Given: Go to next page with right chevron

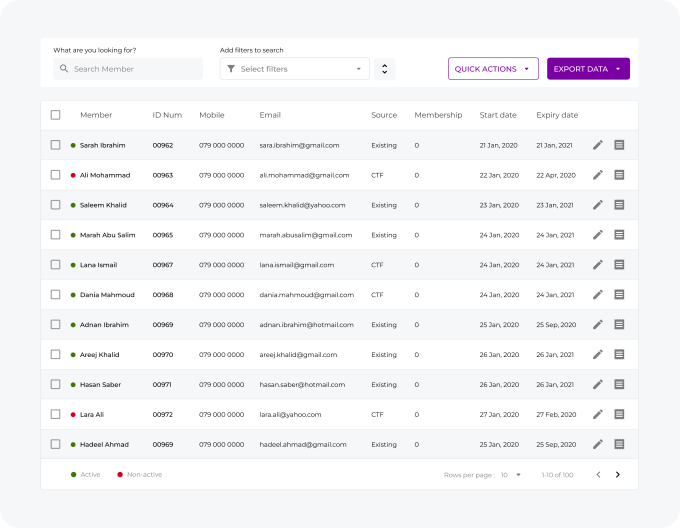Looking at the screenshot, I should 618,475.
